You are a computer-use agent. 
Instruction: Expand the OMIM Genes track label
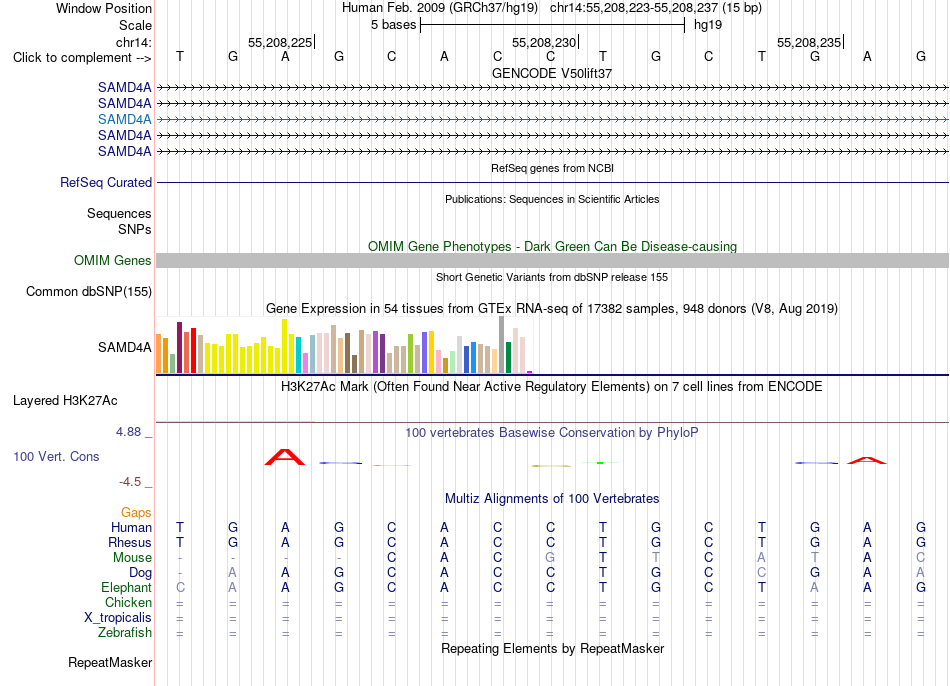click(112, 261)
